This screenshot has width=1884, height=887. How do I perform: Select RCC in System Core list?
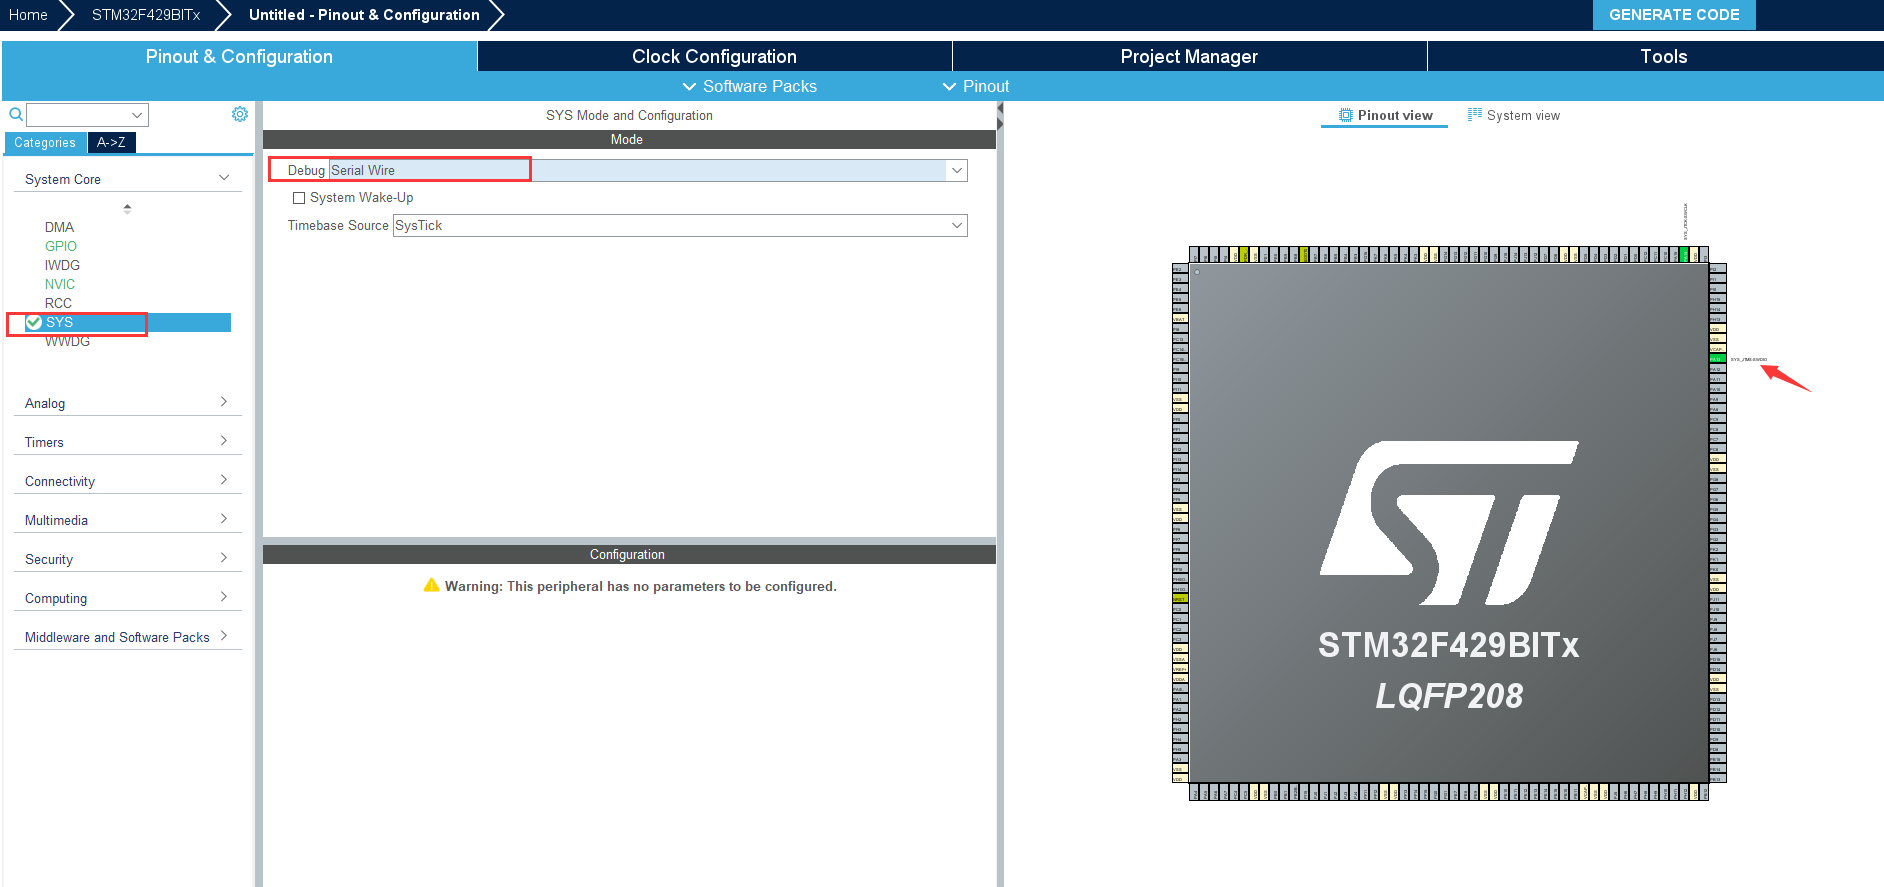point(58,303)
